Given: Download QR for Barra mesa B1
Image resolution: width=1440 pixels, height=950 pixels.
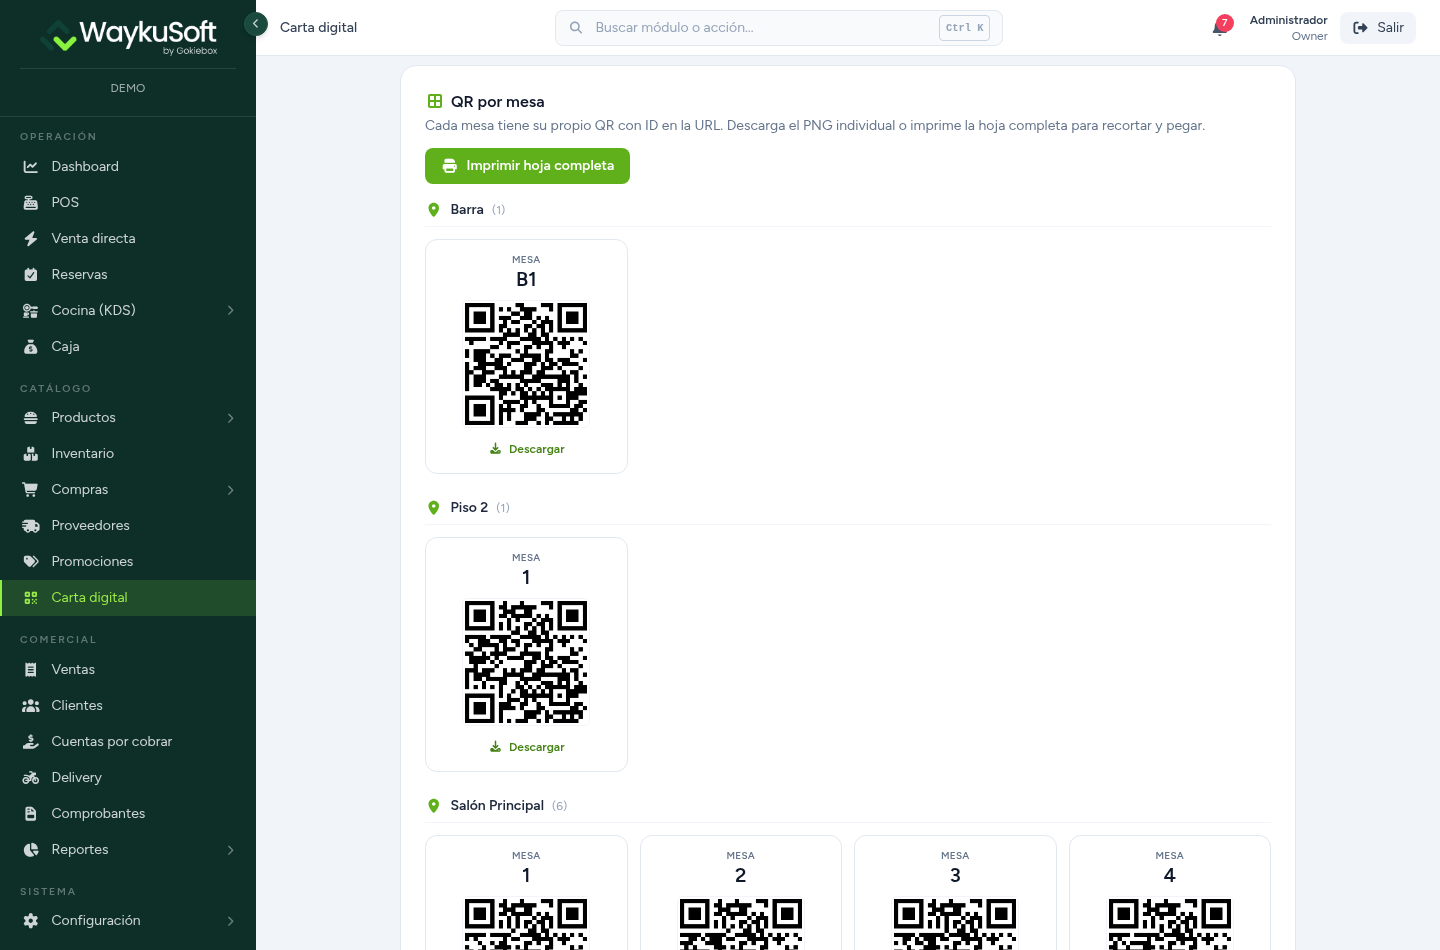Looking at the screenshot, I should click(x=527, y=449).
